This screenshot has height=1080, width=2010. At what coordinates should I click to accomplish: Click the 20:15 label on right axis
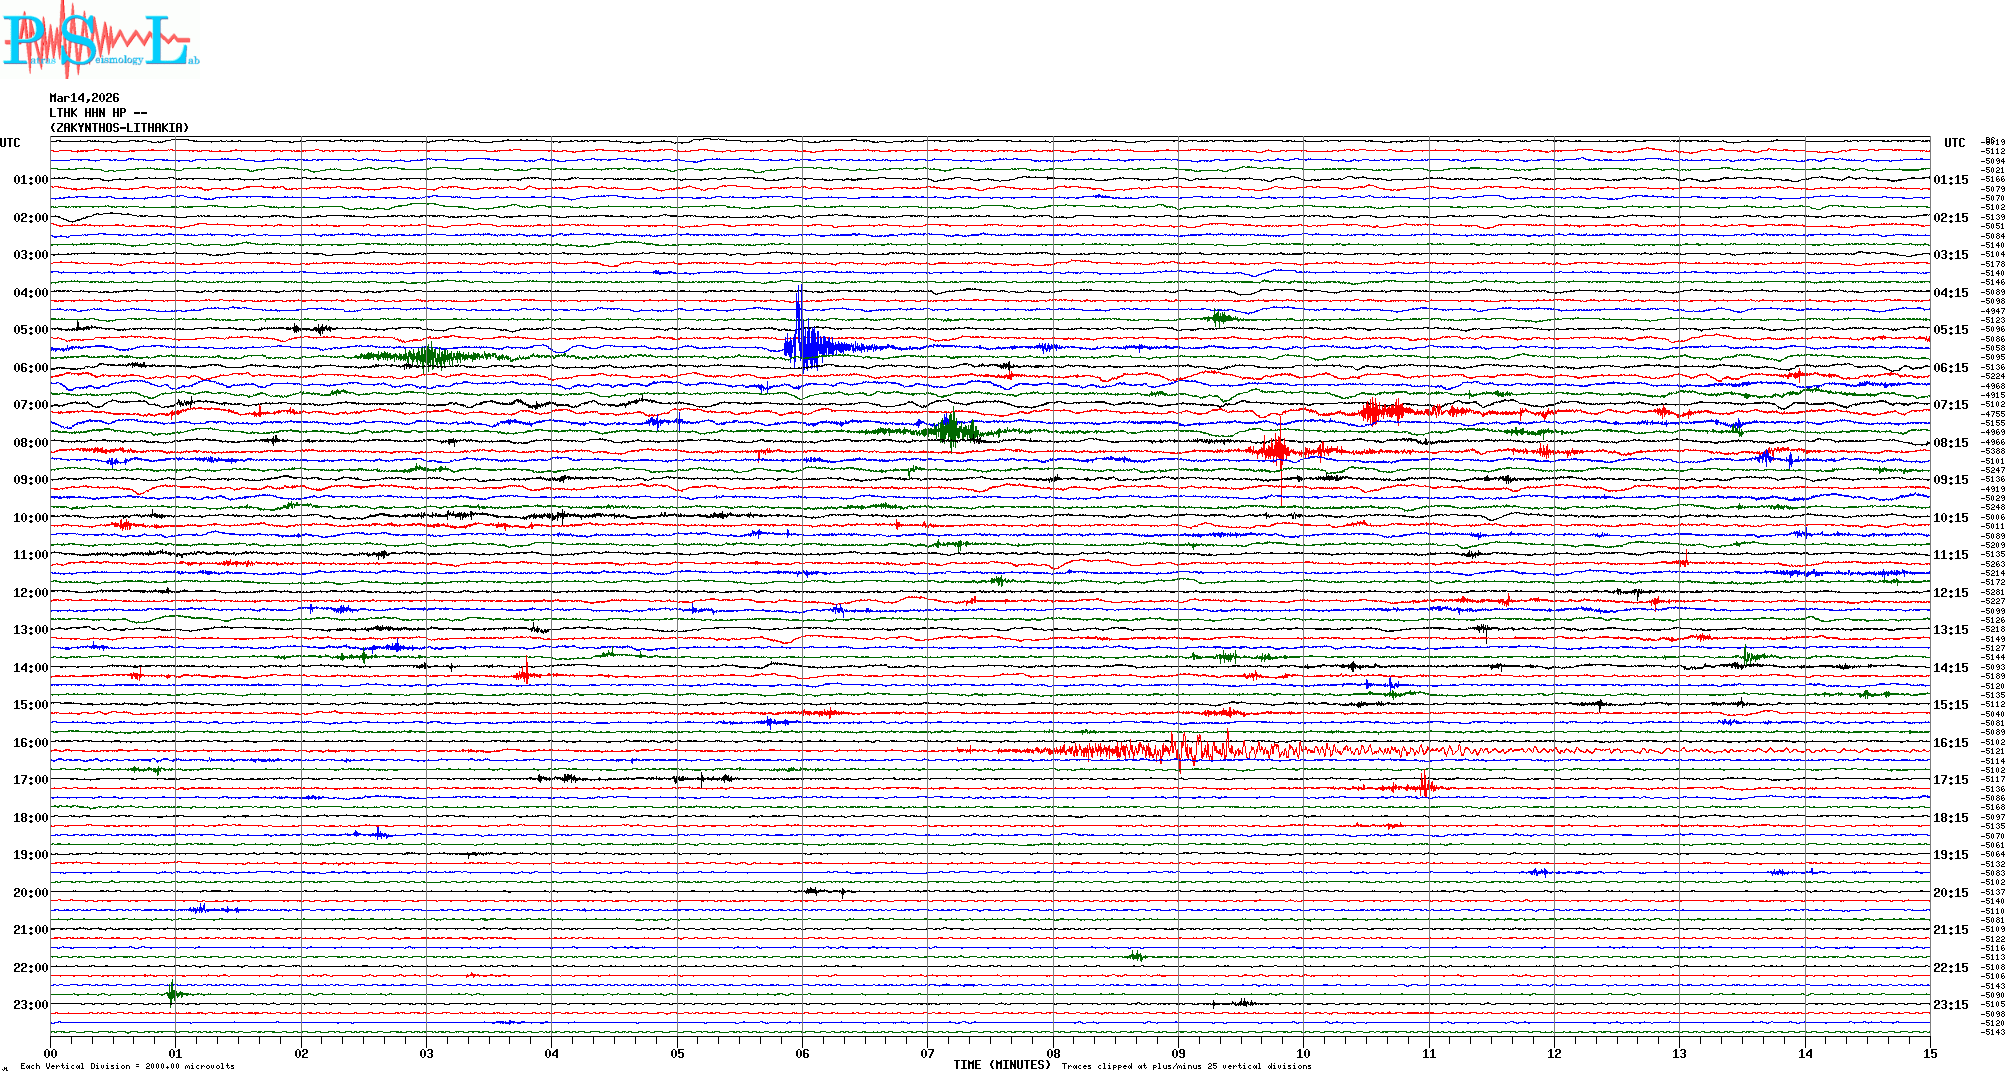pos(1950,893)
